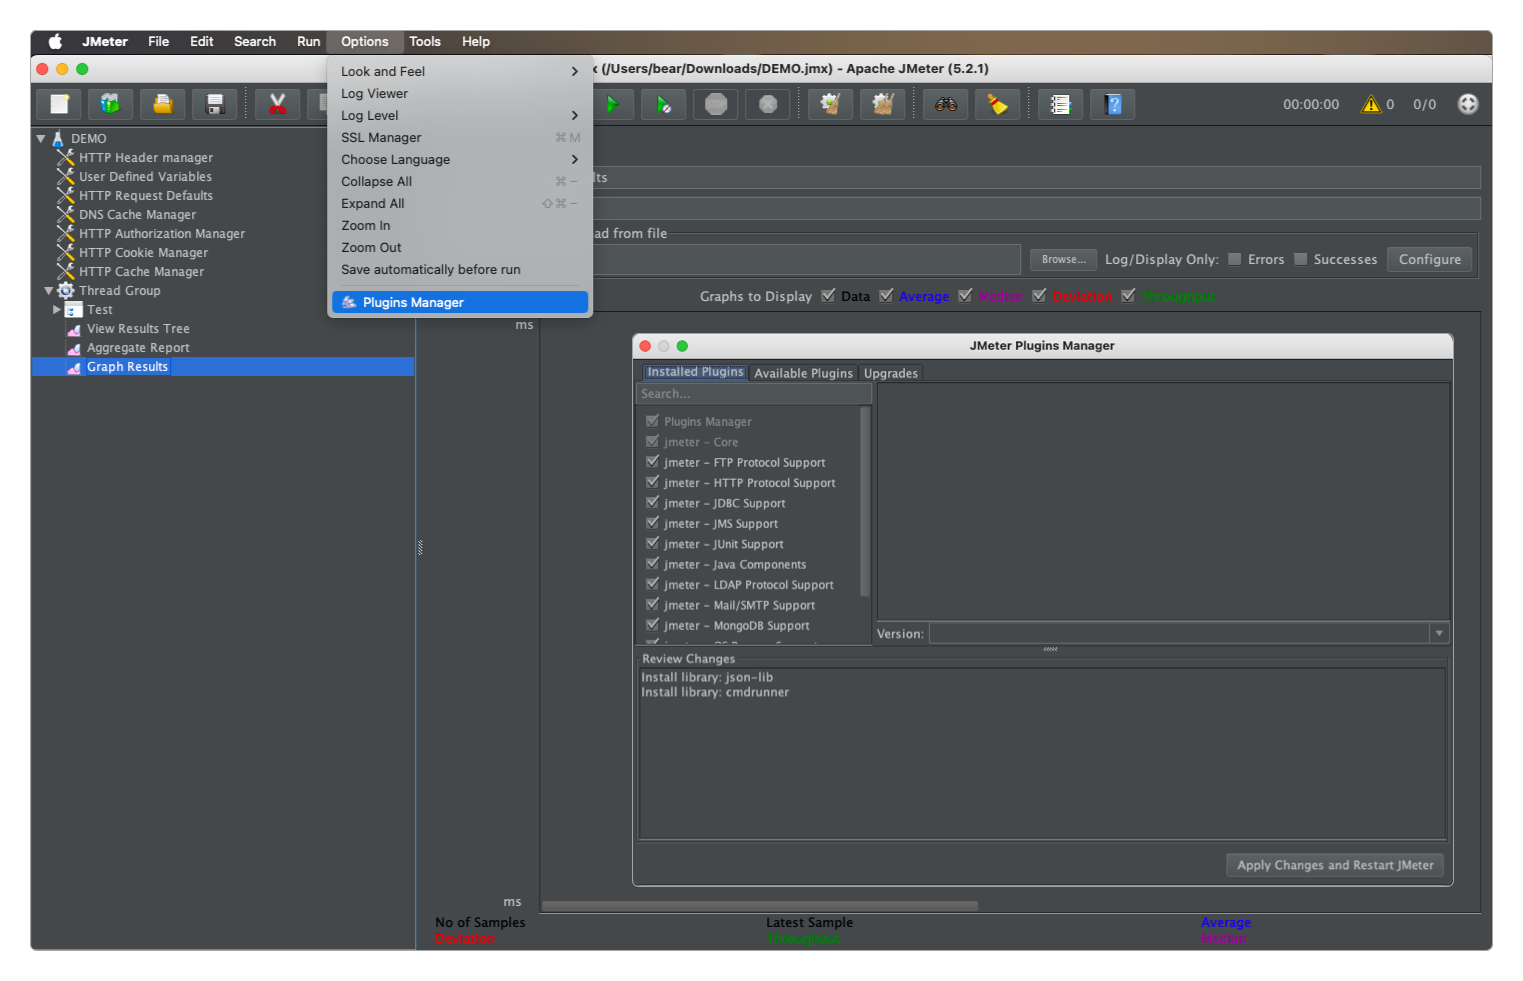Click the remote engines icon at toolbar end
This screenshot has width=1523, height=981.
pyautogui.click(x=1468, y=104)
